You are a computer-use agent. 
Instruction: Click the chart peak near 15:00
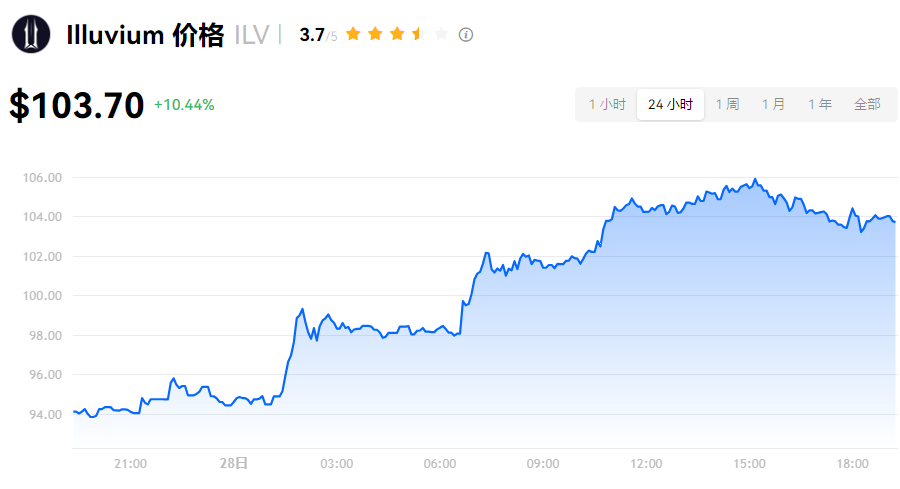tap(755, 180)
